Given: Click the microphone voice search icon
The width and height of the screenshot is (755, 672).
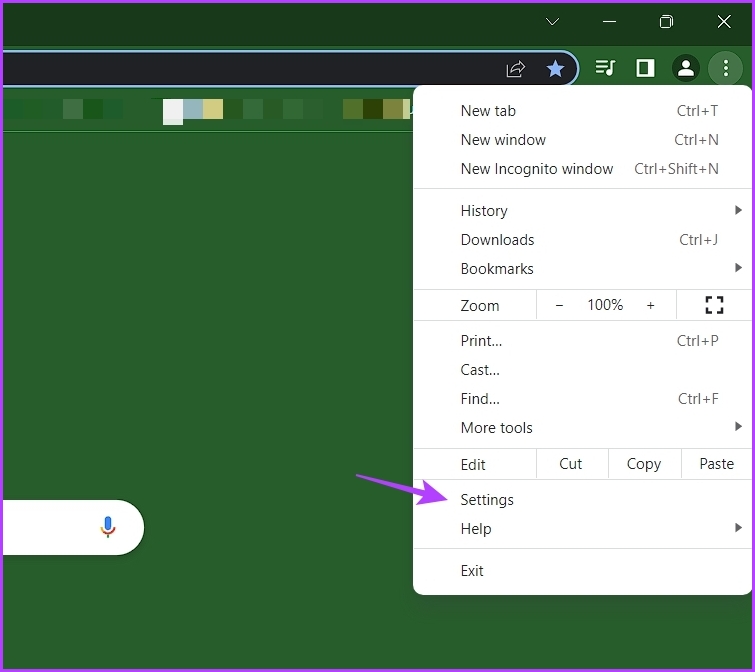Looking at the screenshot, I should [108, 527].
